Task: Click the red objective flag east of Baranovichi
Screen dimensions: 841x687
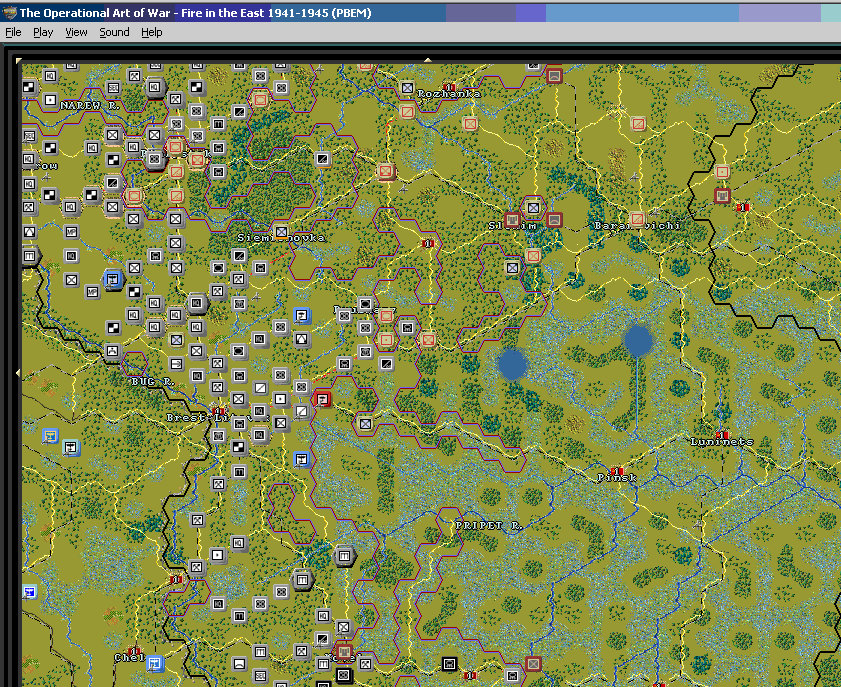Action: click(x=743, y=207)
